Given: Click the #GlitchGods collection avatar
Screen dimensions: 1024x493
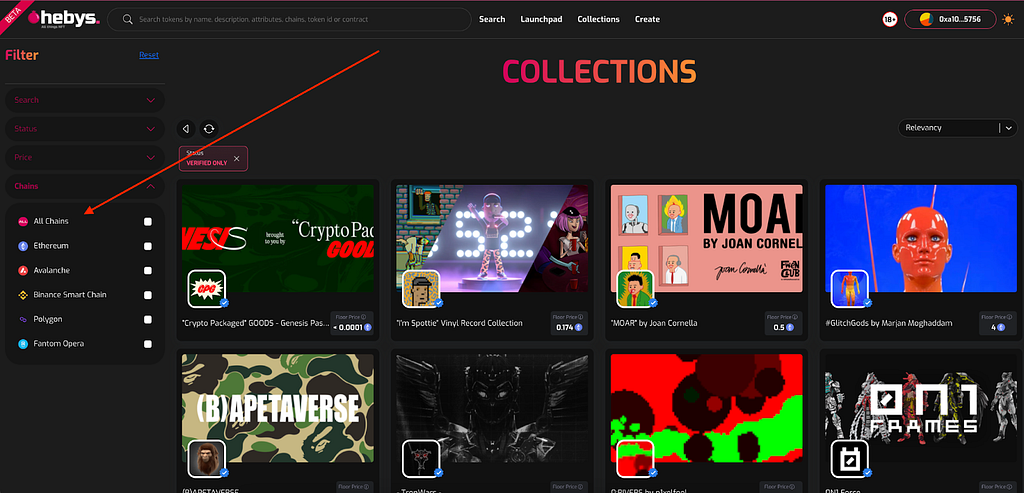Looking at the screenshot, I should point(850,289).
